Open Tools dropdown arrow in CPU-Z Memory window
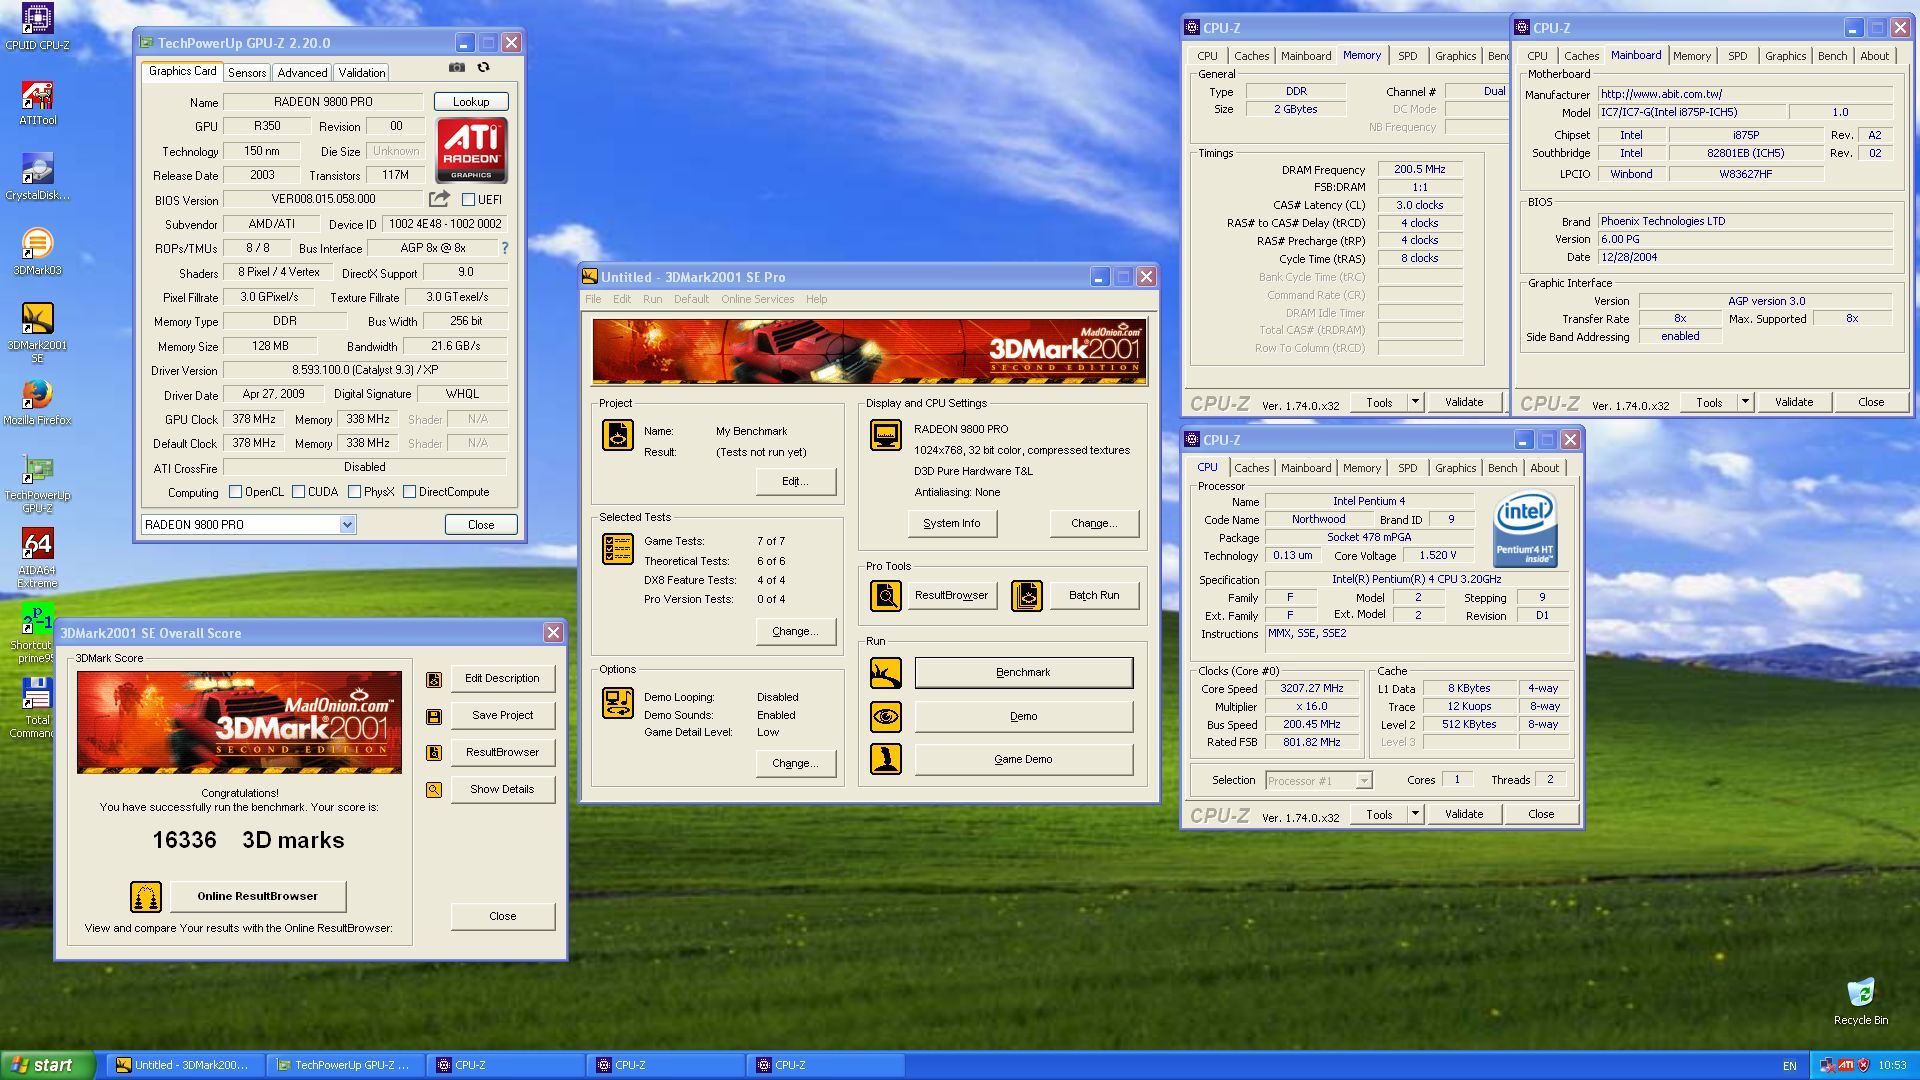Viewport: 1920px width, 1080px height. click(x=1415, y=402)
